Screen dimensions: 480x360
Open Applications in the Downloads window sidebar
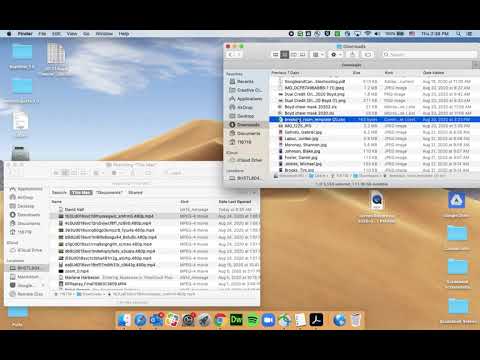[x=249, y=99]
